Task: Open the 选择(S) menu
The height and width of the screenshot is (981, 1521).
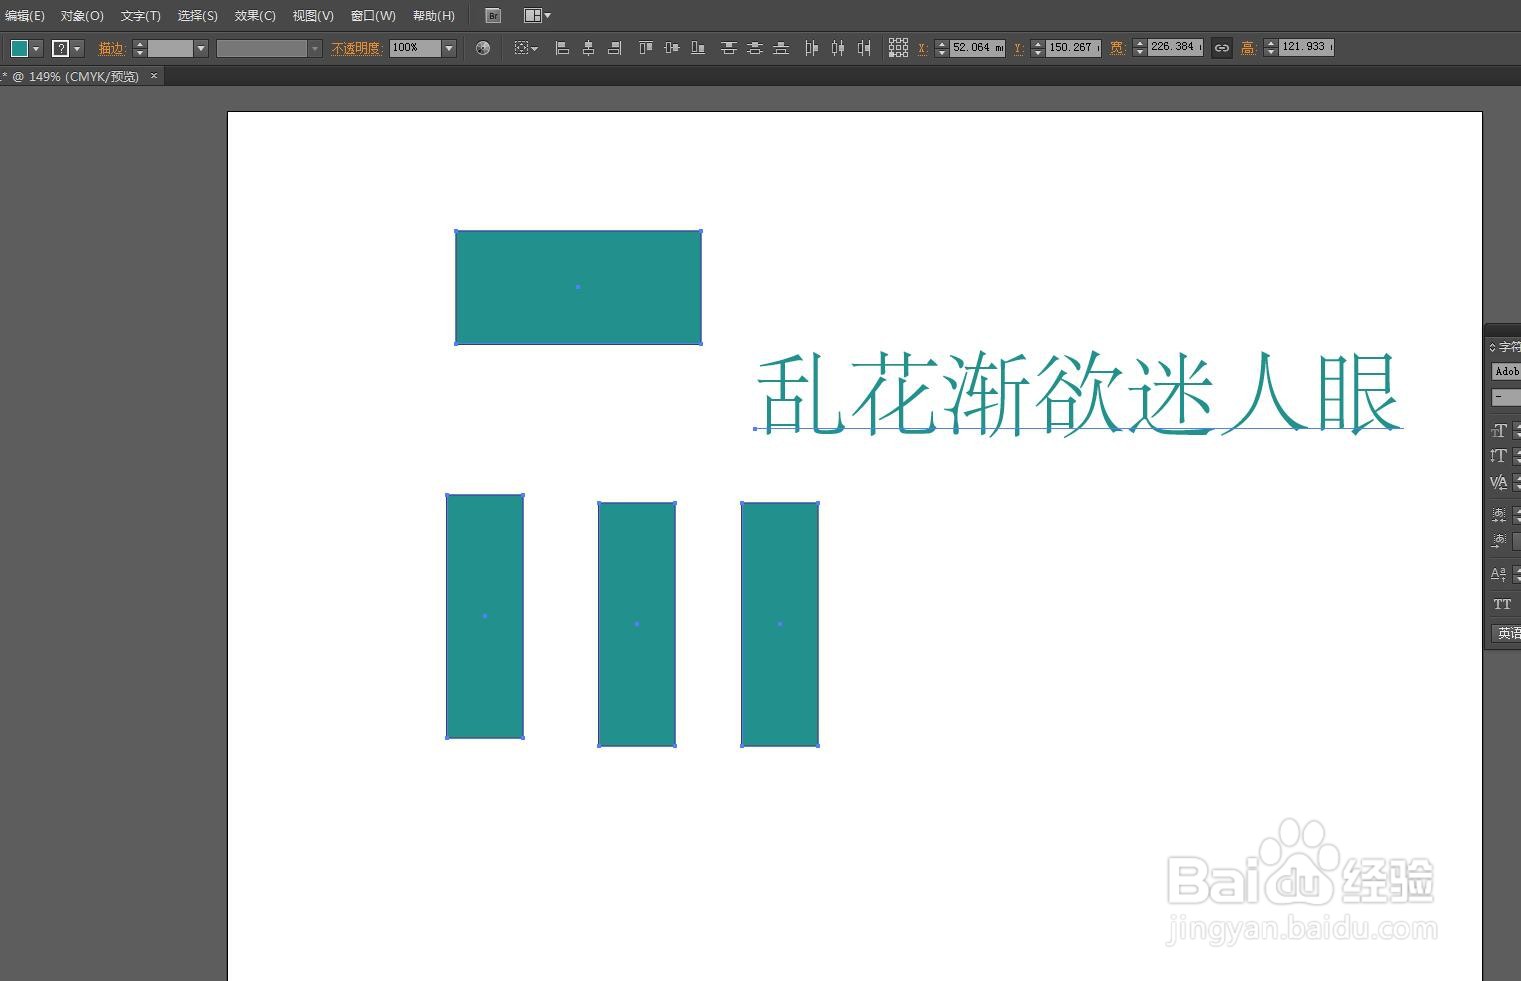Action: click(197, 16)
